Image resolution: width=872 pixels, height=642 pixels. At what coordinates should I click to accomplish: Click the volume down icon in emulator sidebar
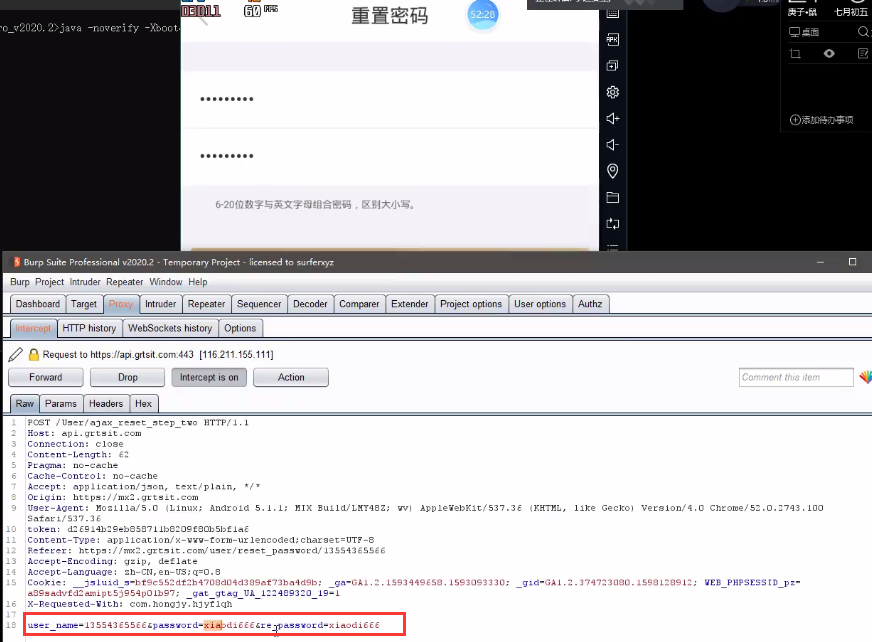point(613,145)
